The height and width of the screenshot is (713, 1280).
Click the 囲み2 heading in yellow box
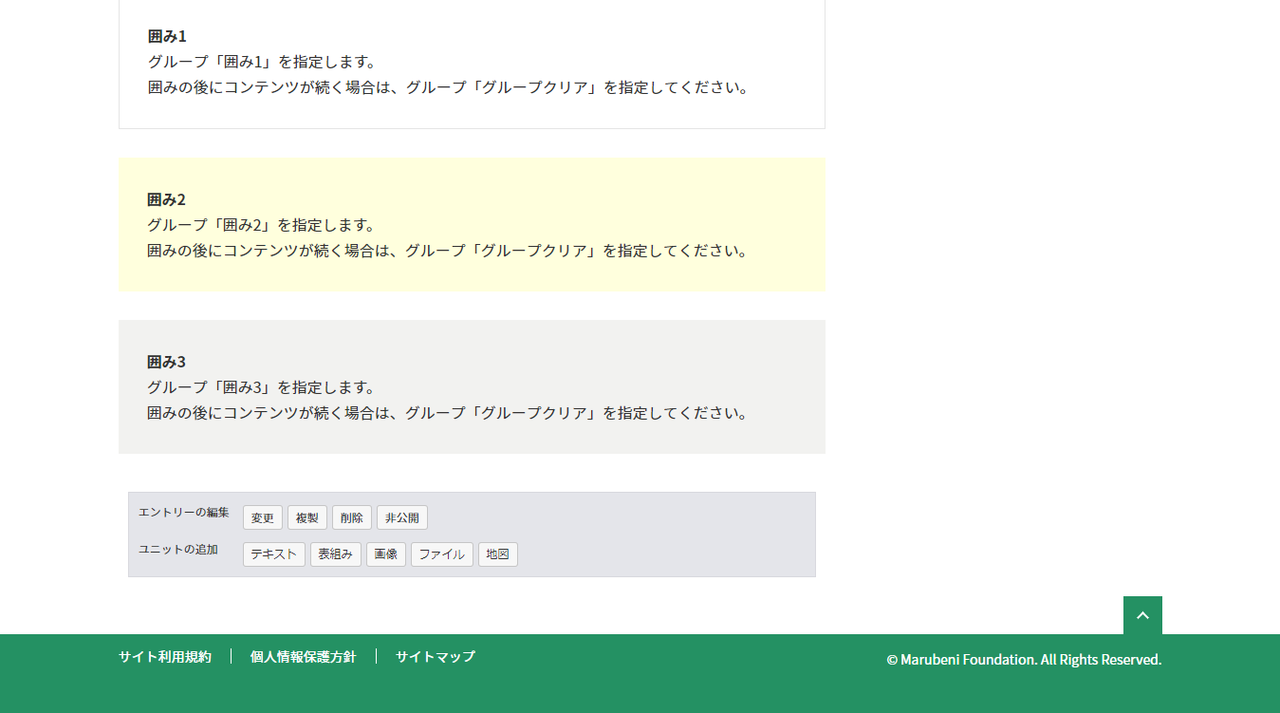pyautogui.click(x=166, y=199)
